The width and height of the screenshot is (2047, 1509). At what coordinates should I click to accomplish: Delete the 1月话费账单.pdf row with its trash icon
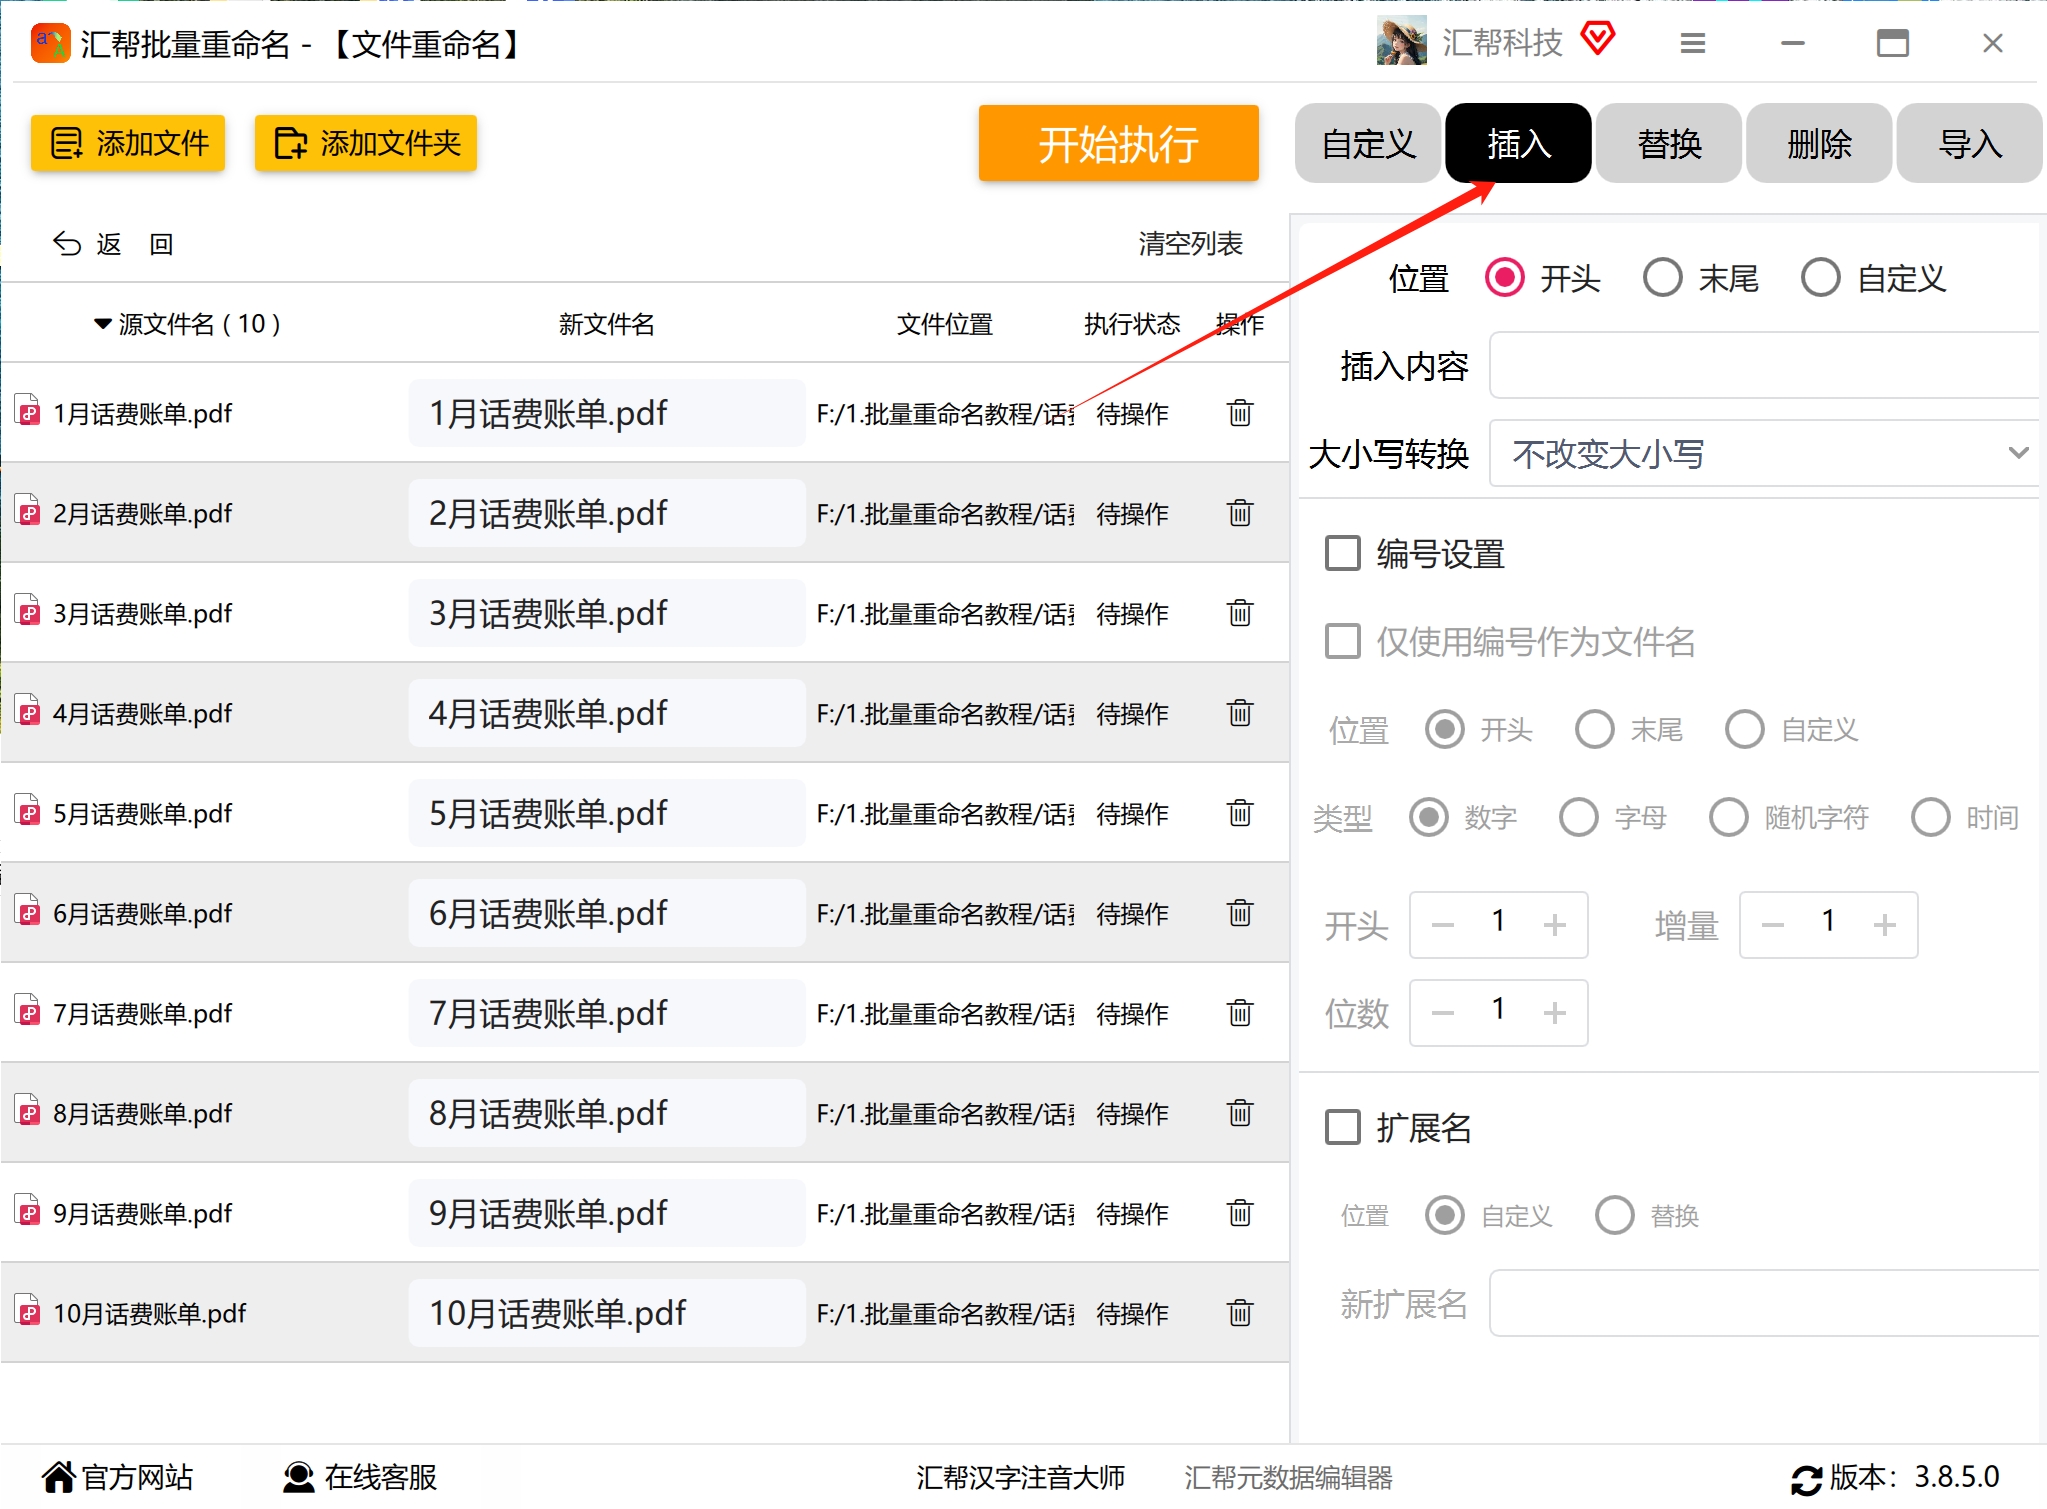[x=1240, y=413]
